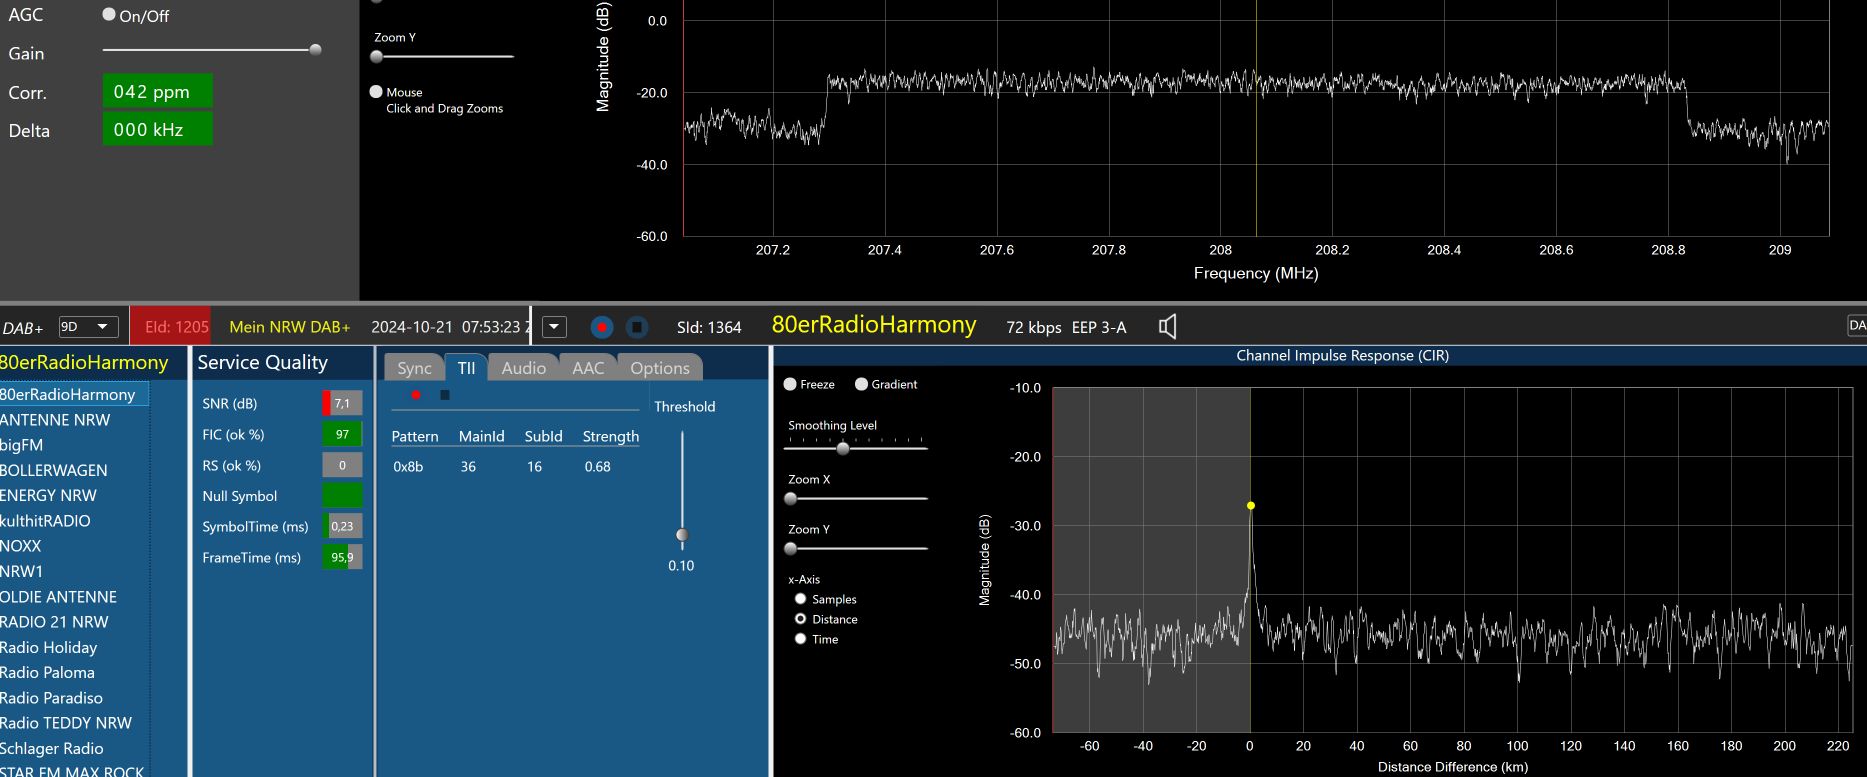Select ANTENNE NRW from the service list
This screenshot has width=1867, height=777.
[55, 420]
